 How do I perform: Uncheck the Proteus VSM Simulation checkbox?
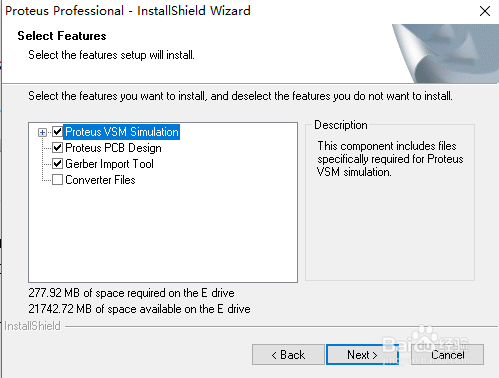(x=57, y=132)
